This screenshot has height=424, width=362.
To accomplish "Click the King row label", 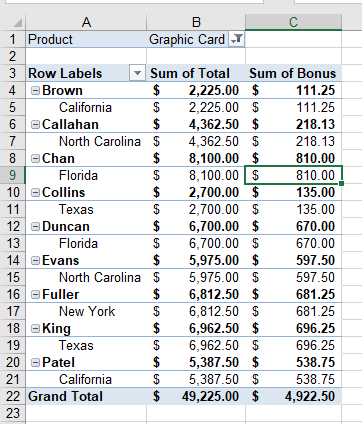I will click(x=56, y=329).
